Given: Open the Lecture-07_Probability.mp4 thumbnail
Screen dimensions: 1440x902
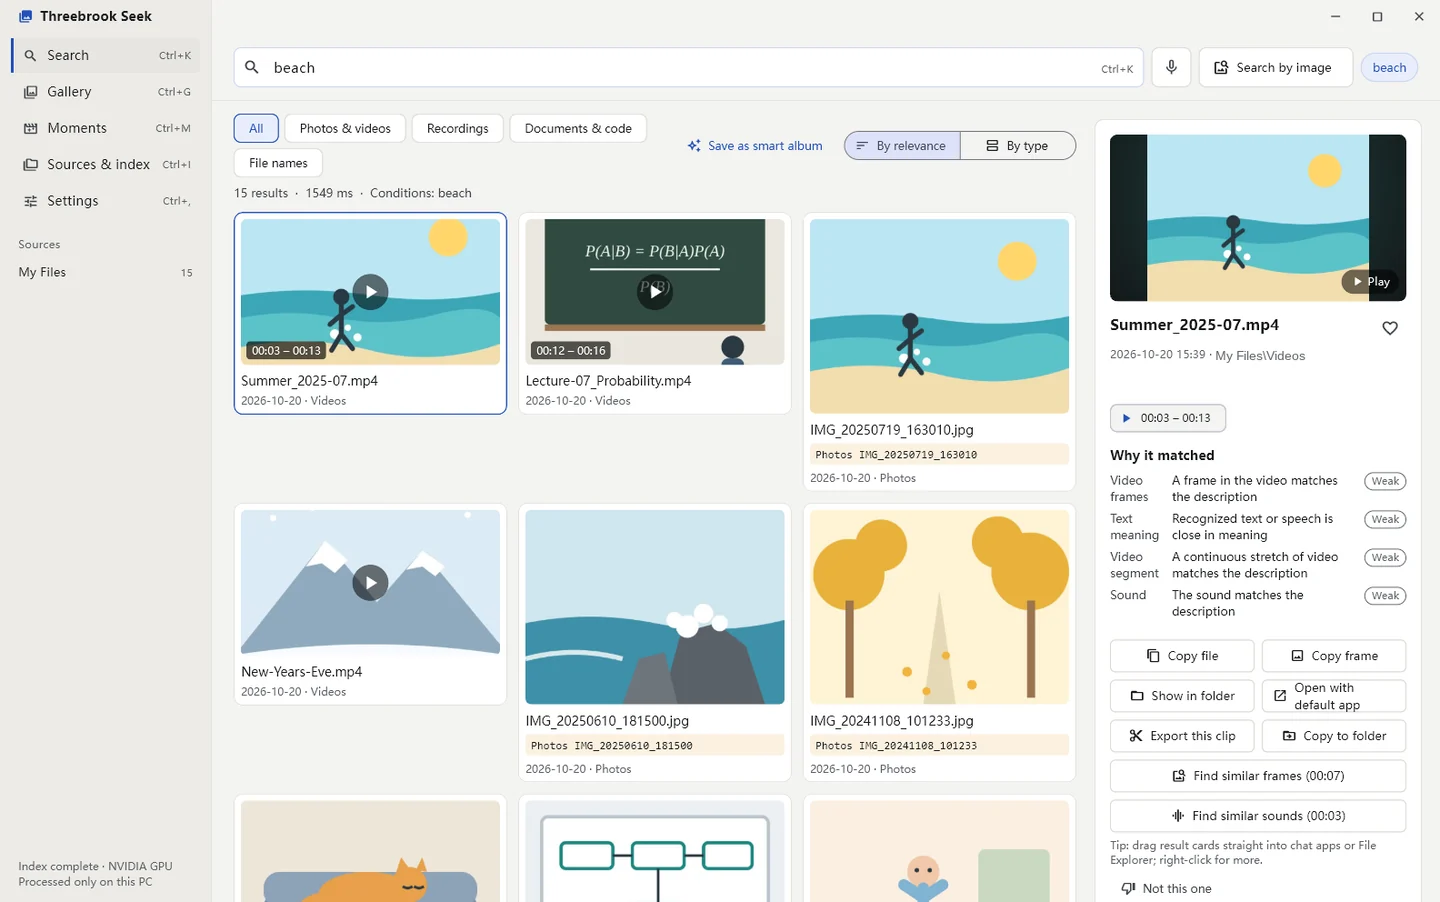Looking at the screenshot, I should 655,292.
